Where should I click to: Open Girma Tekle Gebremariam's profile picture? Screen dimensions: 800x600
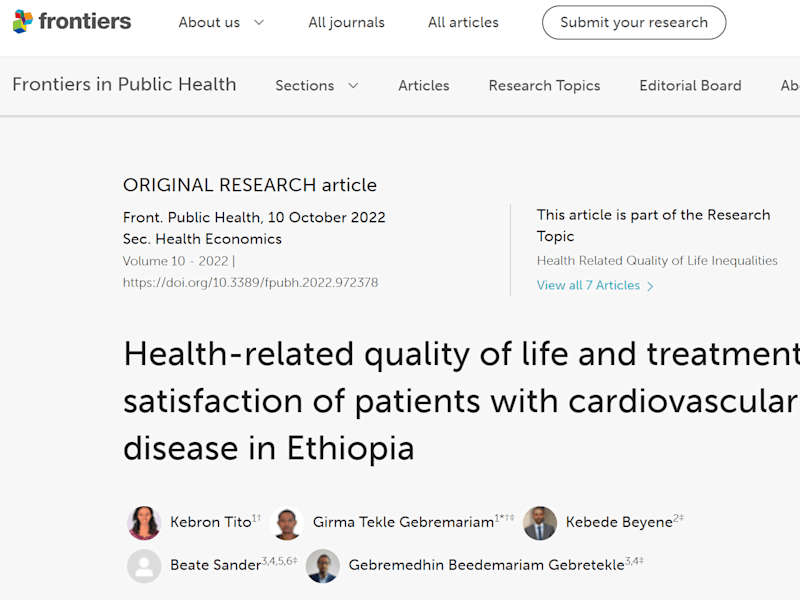[287, 523]
